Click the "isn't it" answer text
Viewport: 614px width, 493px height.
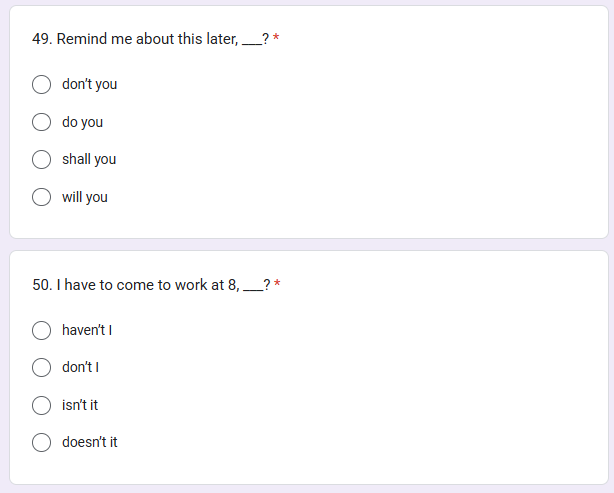point(80,405)
